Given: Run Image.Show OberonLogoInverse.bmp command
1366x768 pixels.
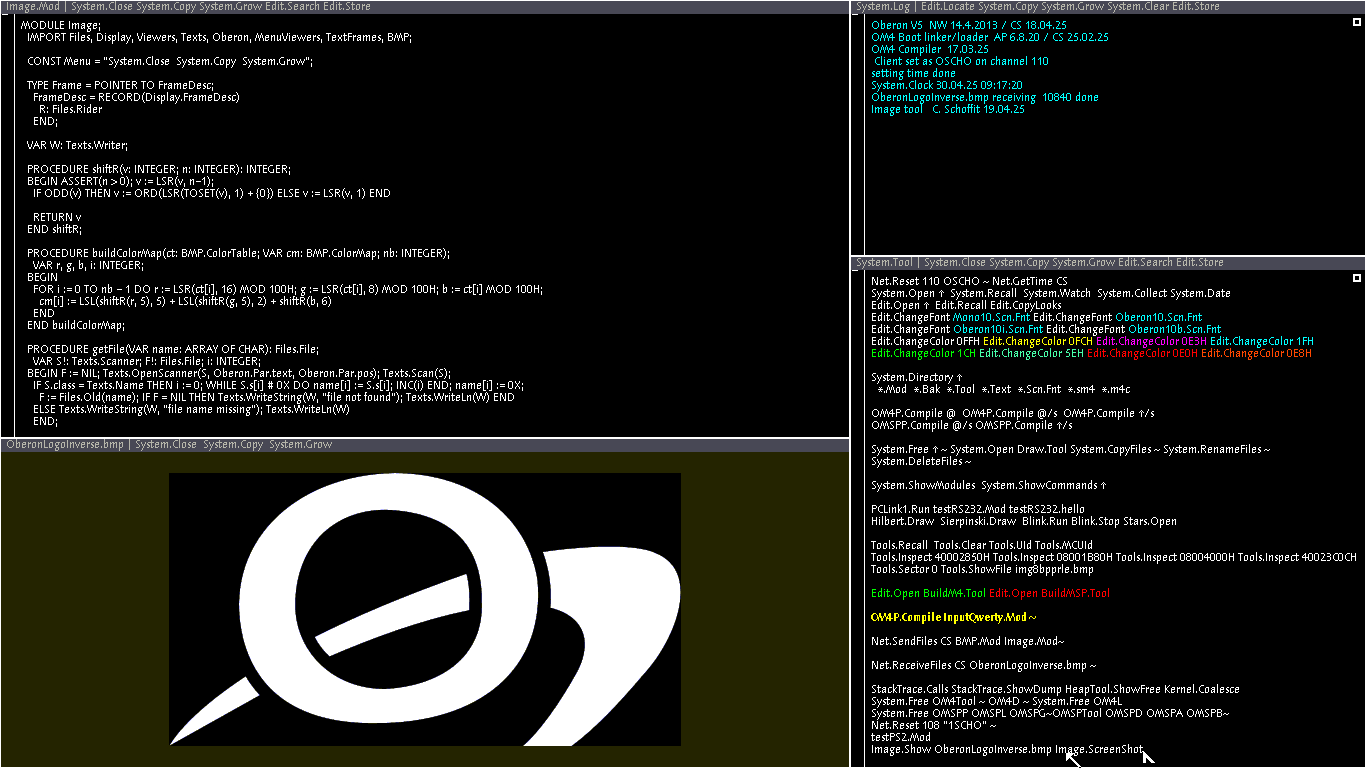Looking at the screenshot, I should (x=961, y=750).
